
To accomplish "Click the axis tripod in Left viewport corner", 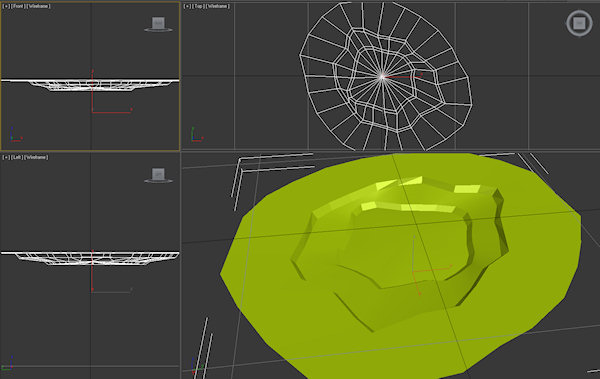I will pos(8,363).
